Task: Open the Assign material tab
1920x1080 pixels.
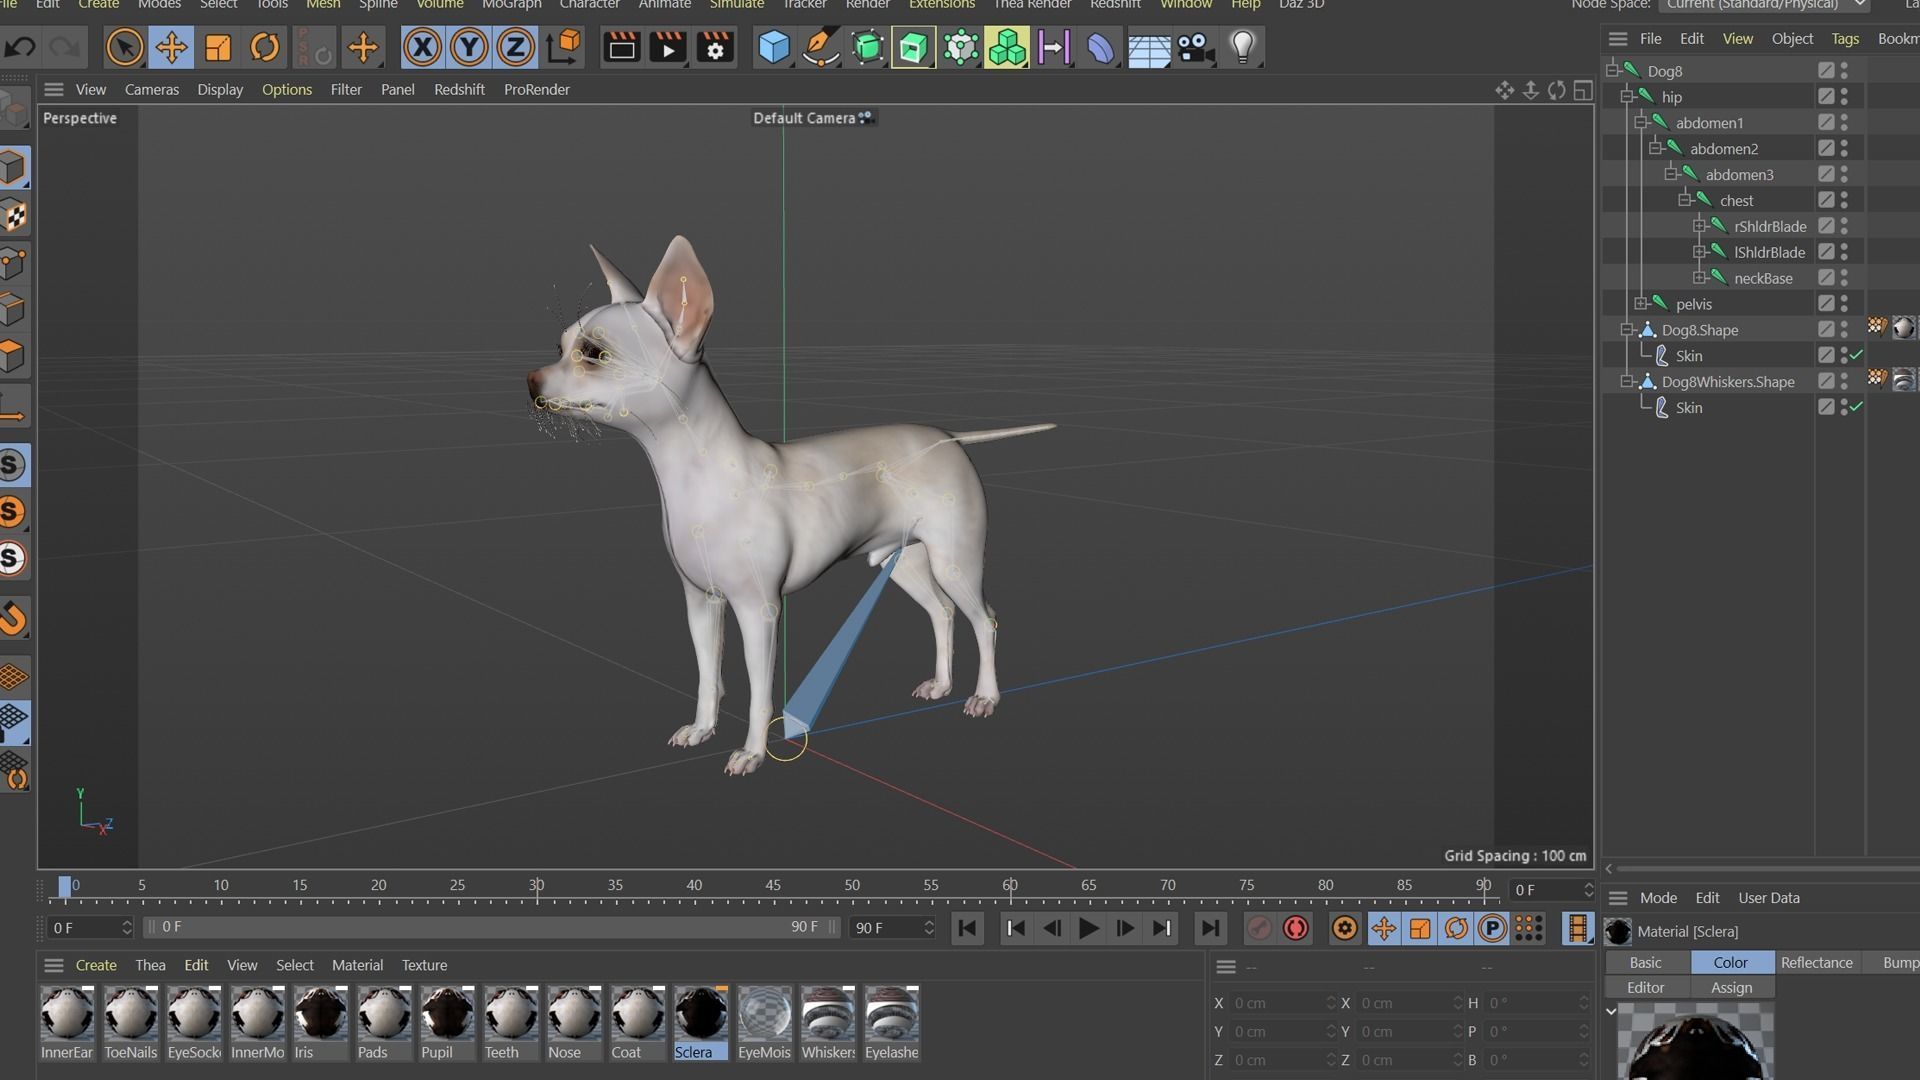Action: tap(1732, 987)
